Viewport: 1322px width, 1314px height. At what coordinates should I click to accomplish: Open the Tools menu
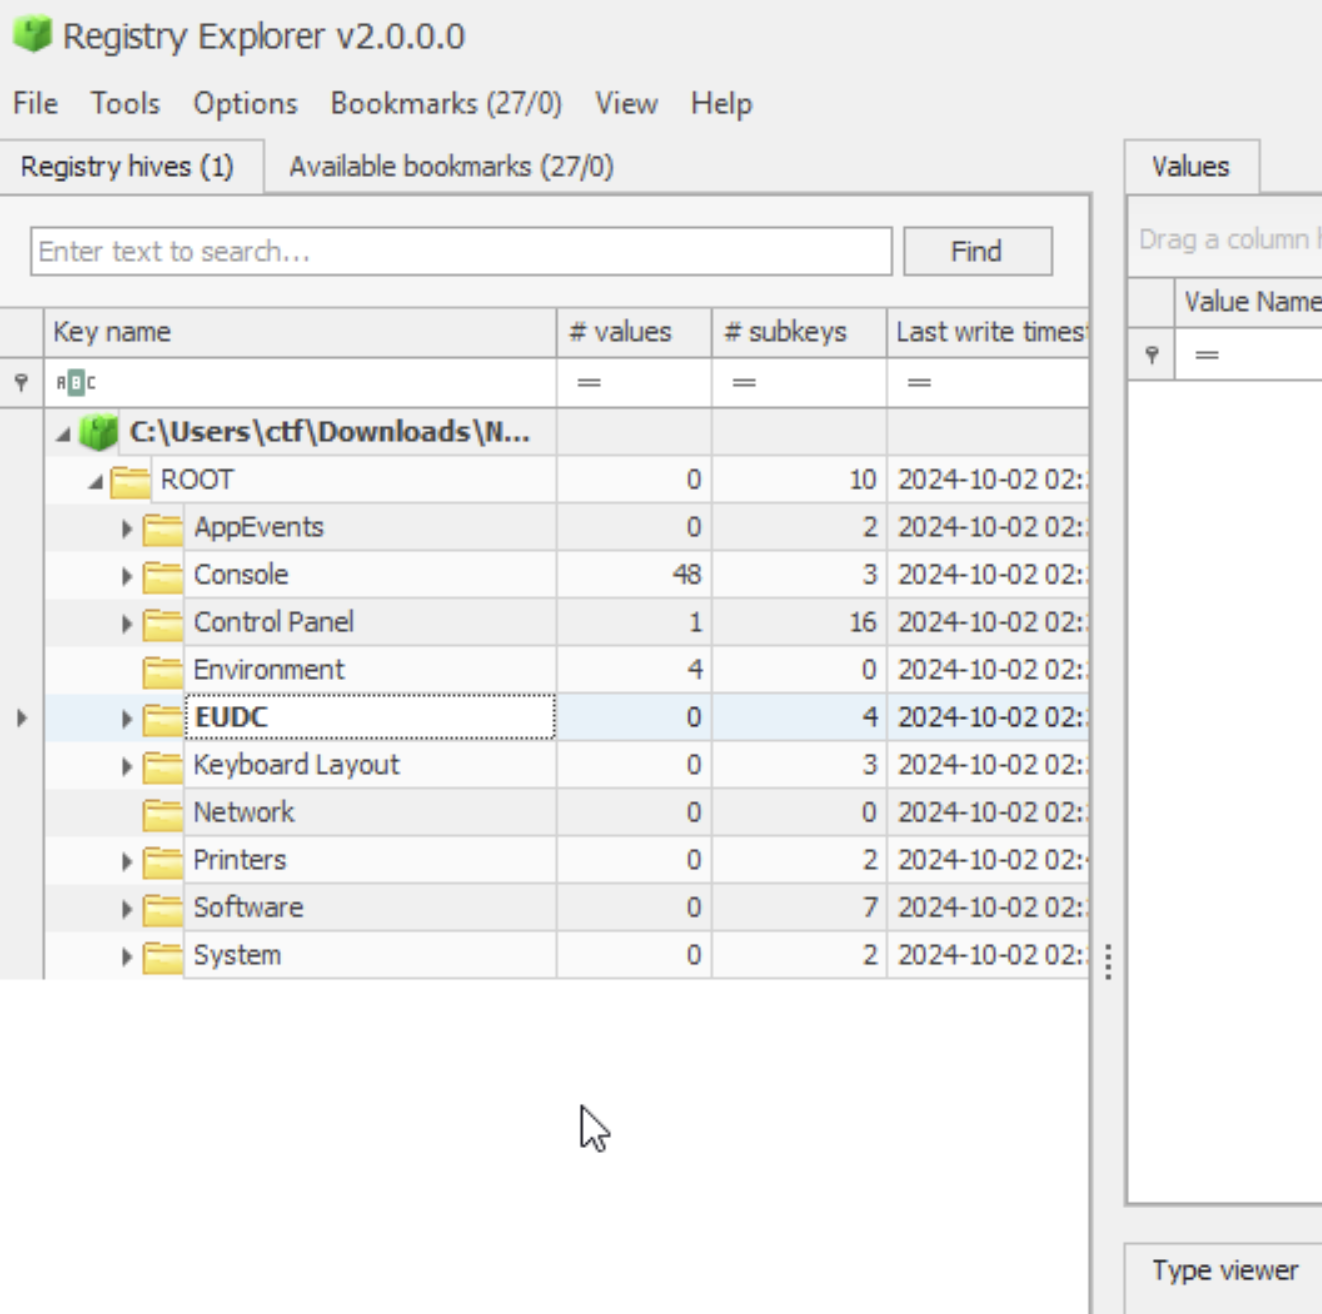click(125, 103)
